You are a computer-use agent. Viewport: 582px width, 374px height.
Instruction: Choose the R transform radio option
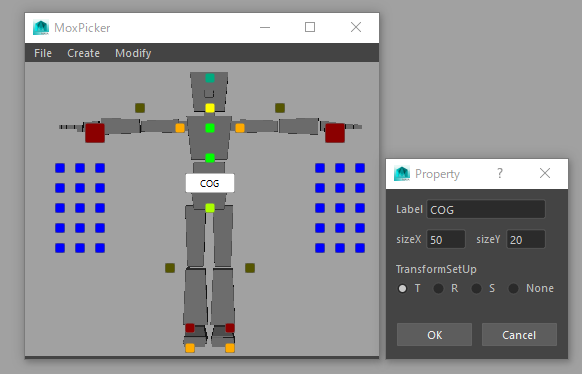(x=438, y=288)
